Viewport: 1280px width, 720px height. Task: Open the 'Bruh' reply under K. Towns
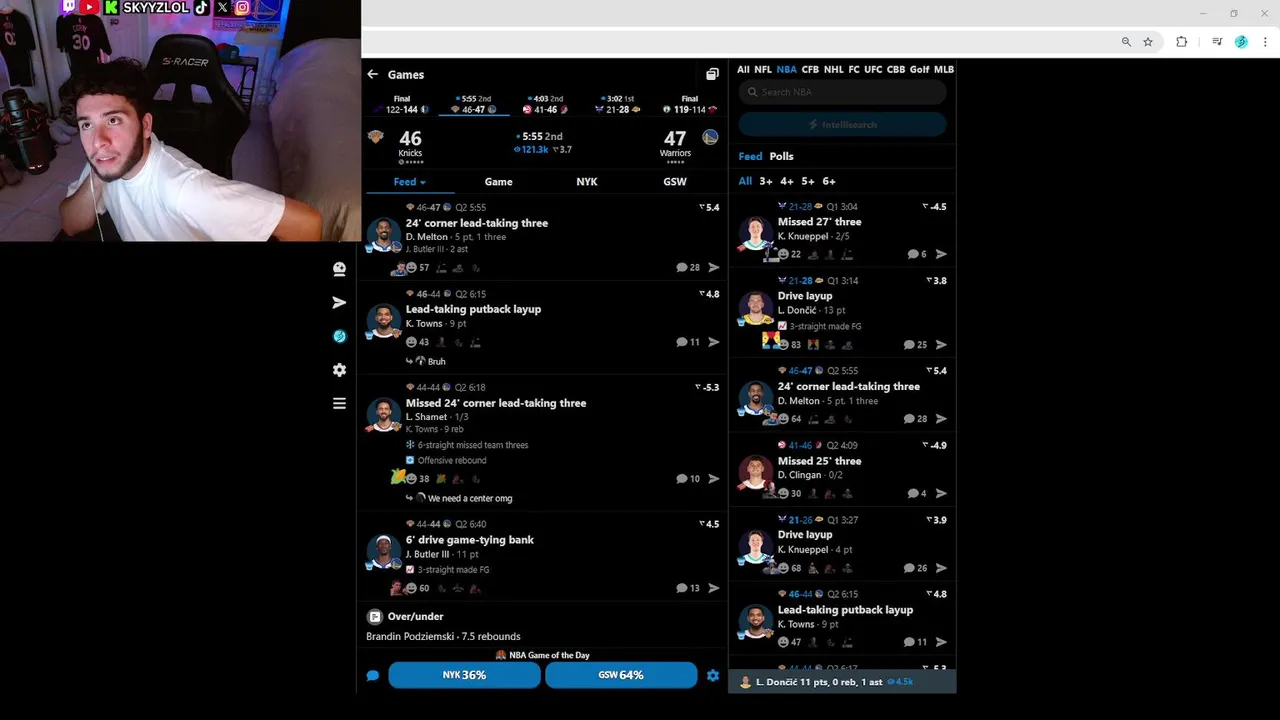pos(436,361)
